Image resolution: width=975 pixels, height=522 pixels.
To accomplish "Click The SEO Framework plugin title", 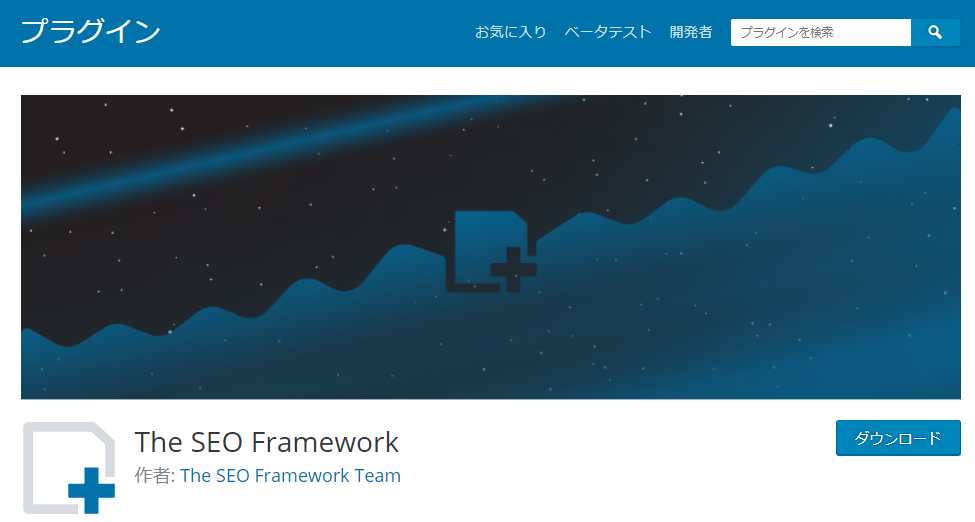I will point(267,442).
